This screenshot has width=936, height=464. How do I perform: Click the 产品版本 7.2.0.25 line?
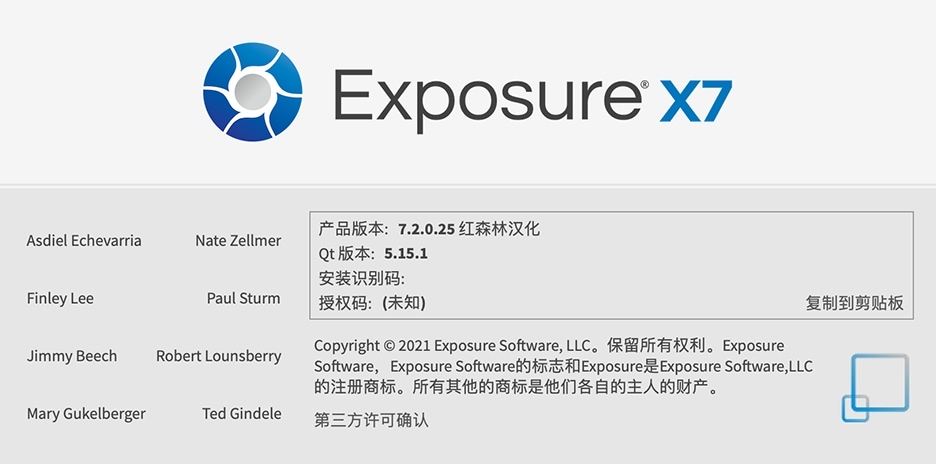(429, 229)
